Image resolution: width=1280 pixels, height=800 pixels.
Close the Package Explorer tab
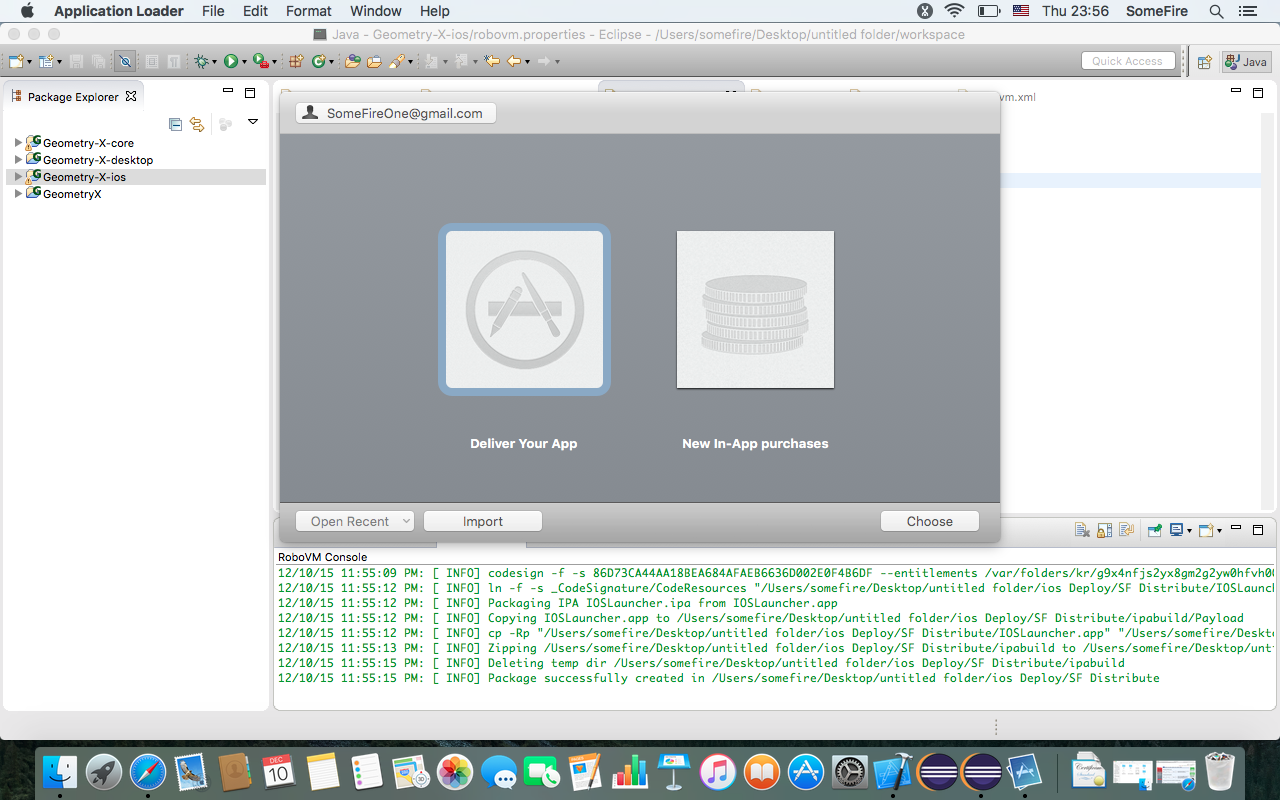[x=131, y=97]
